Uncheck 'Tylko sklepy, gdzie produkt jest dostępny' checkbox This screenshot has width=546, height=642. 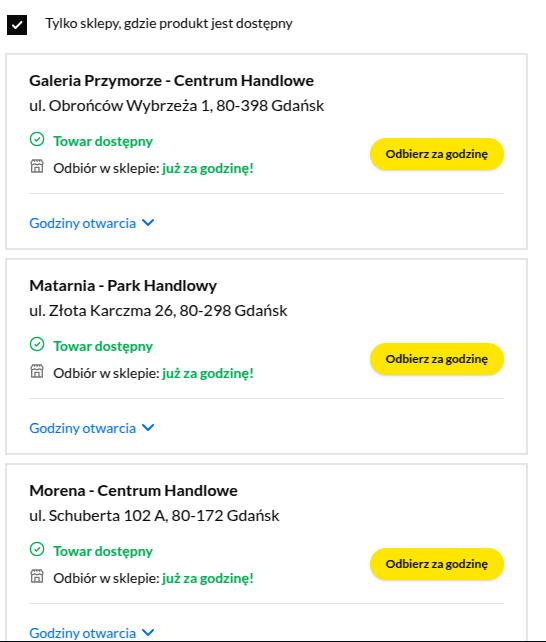coord(17,25)
